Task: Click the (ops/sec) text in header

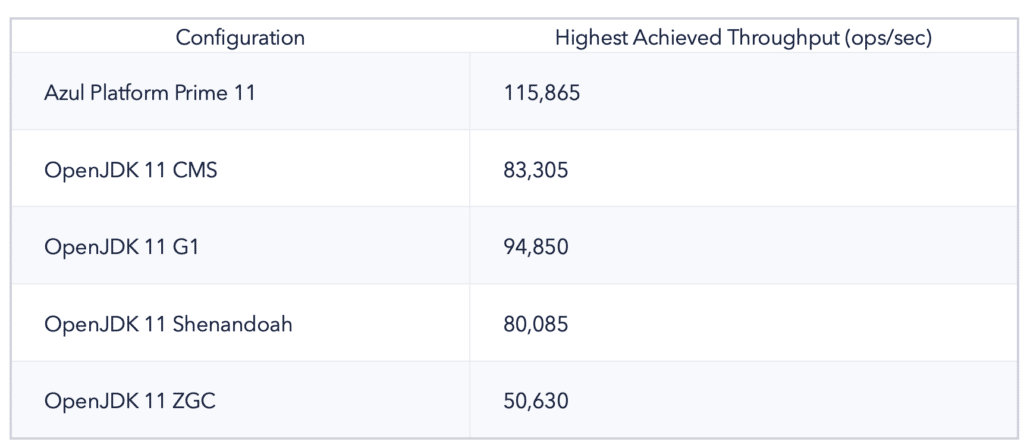Action: (x=887, y=38)
